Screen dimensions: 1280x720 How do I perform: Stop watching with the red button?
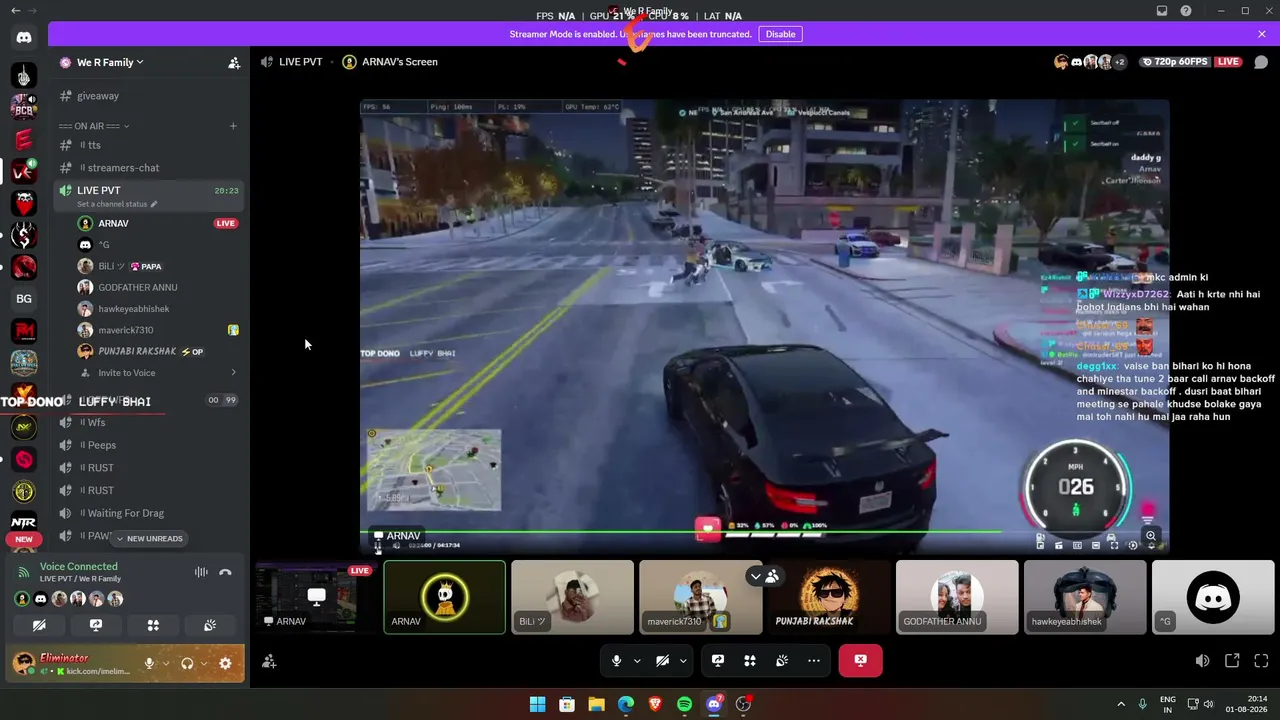860,660
